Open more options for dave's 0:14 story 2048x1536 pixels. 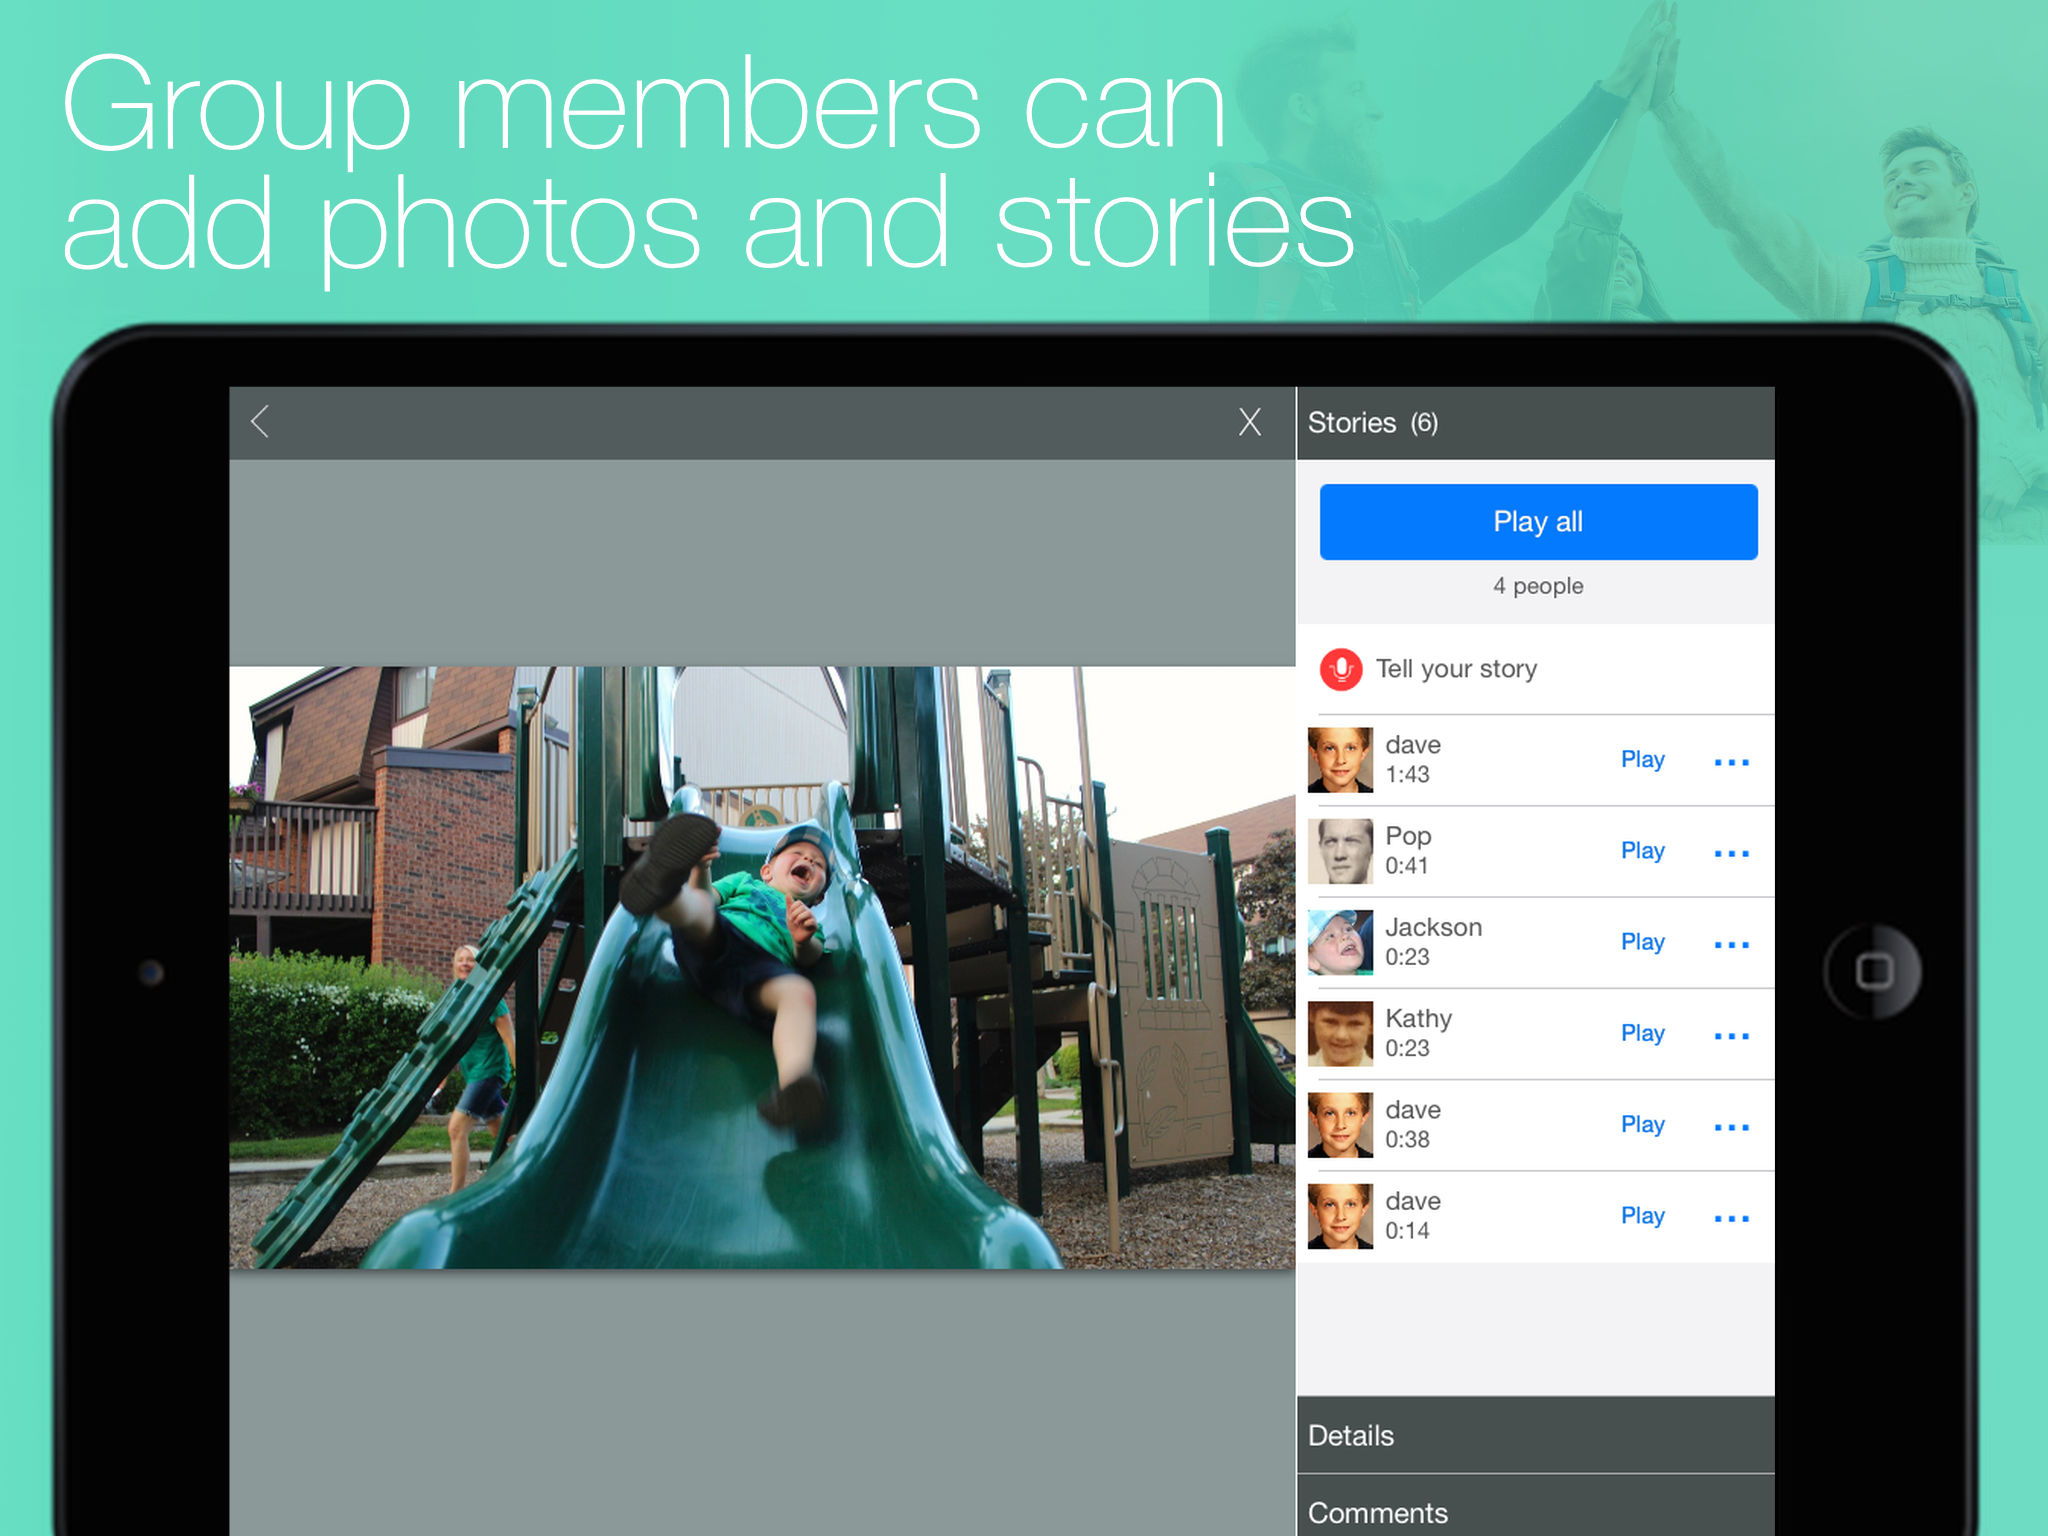tap(1731, 1218)
